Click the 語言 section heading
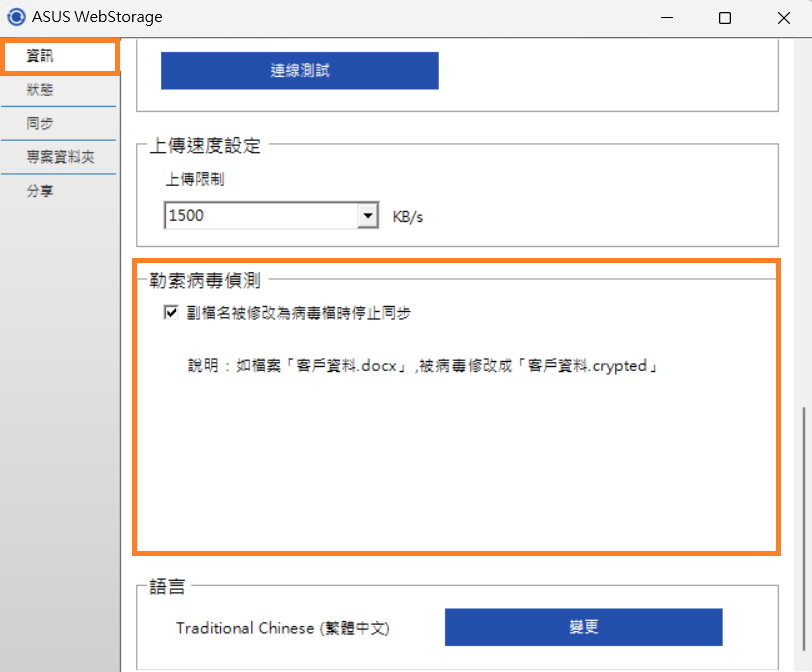This screenshot has width=812, height=672. (x=167, y=587)
